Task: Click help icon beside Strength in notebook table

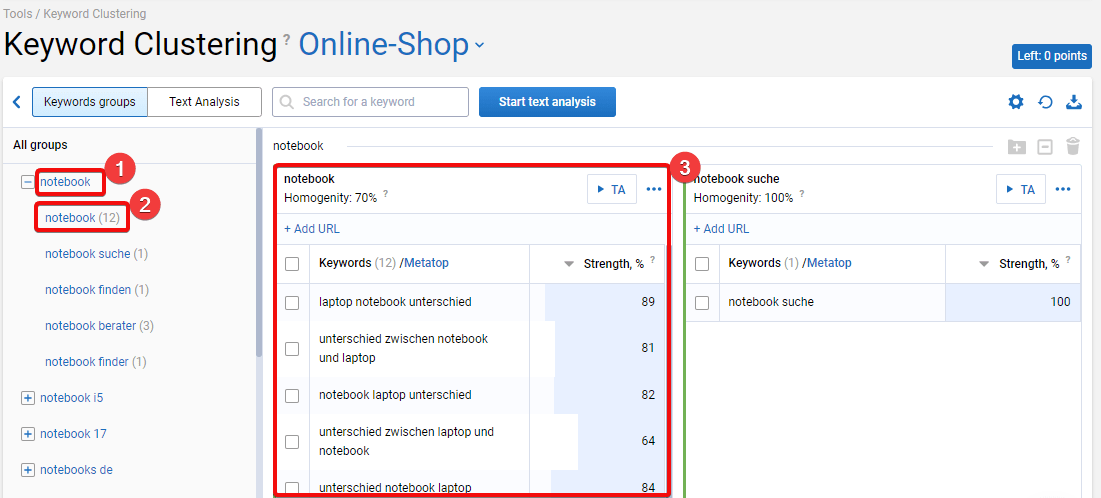Action: (652, 260)
